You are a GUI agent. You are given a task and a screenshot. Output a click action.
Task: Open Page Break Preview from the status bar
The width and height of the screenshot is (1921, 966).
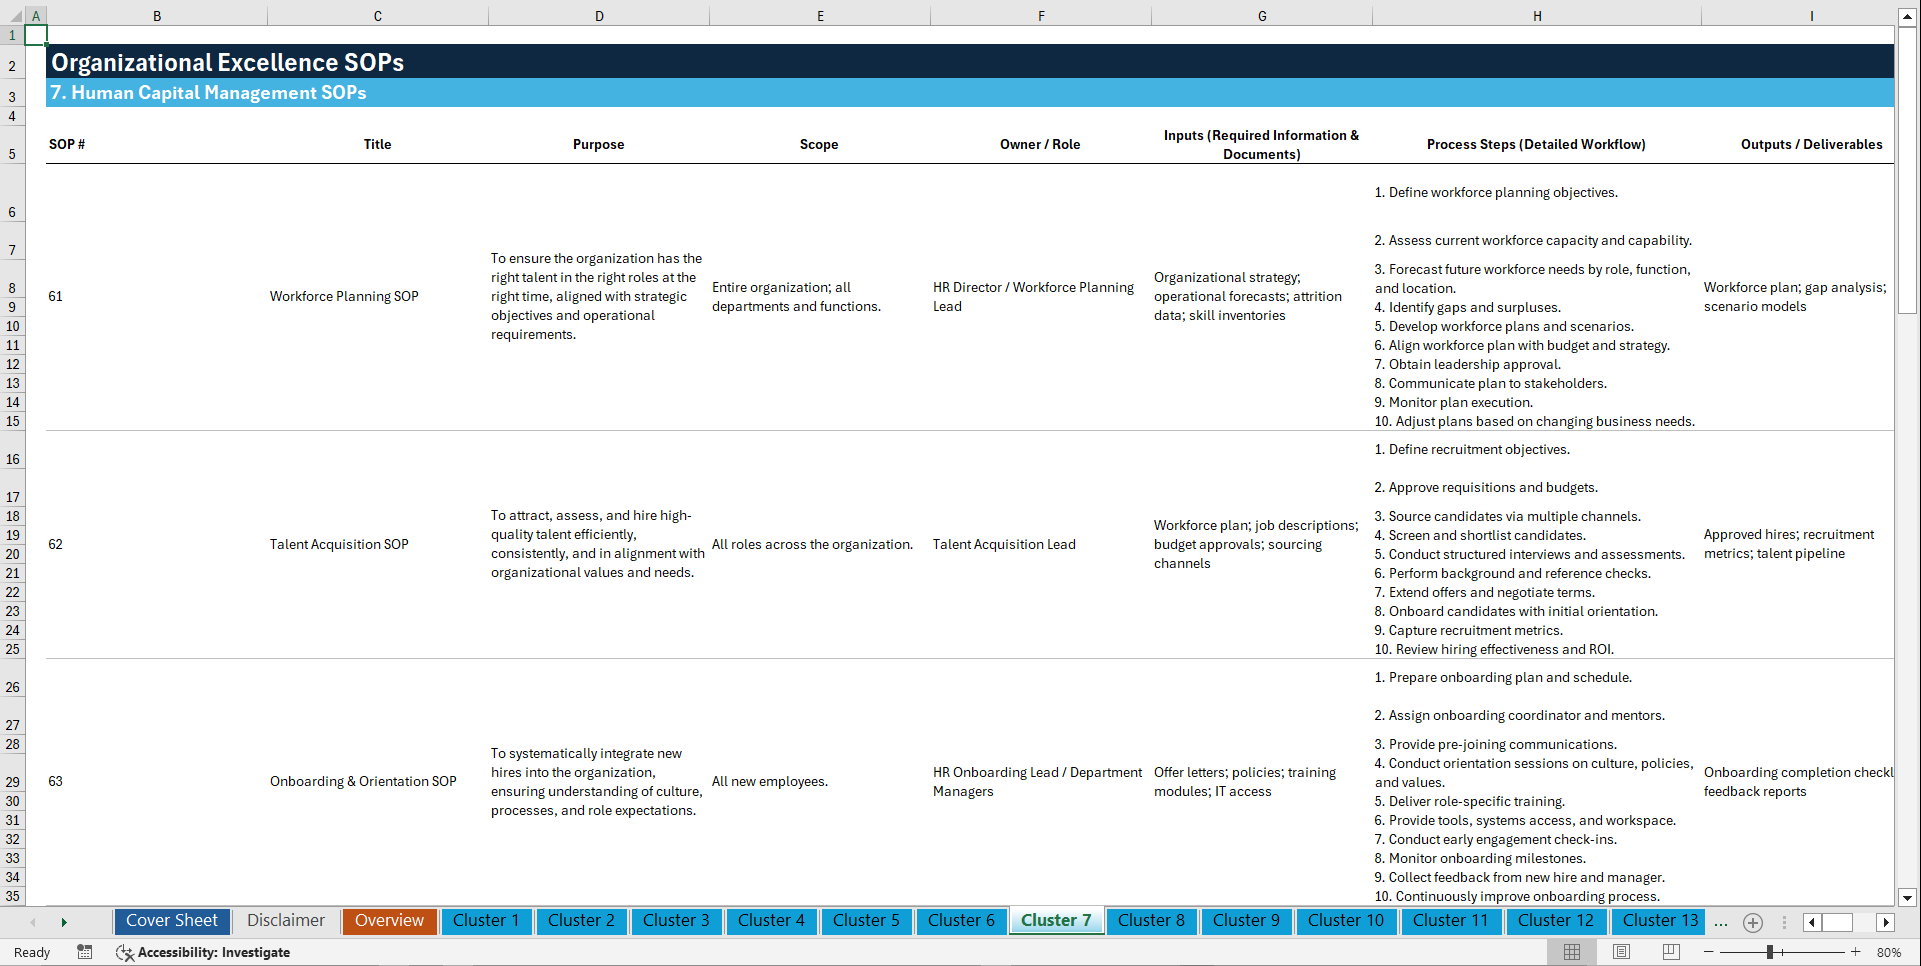(1670, 952)
